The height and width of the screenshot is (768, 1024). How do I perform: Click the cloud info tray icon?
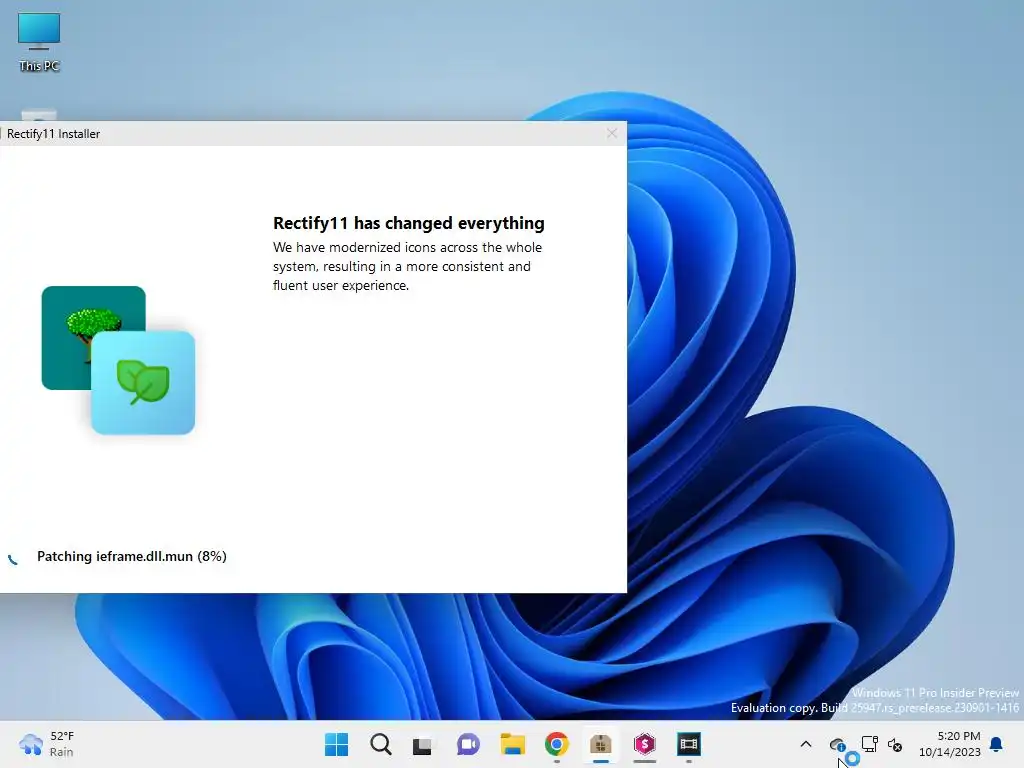838,744
